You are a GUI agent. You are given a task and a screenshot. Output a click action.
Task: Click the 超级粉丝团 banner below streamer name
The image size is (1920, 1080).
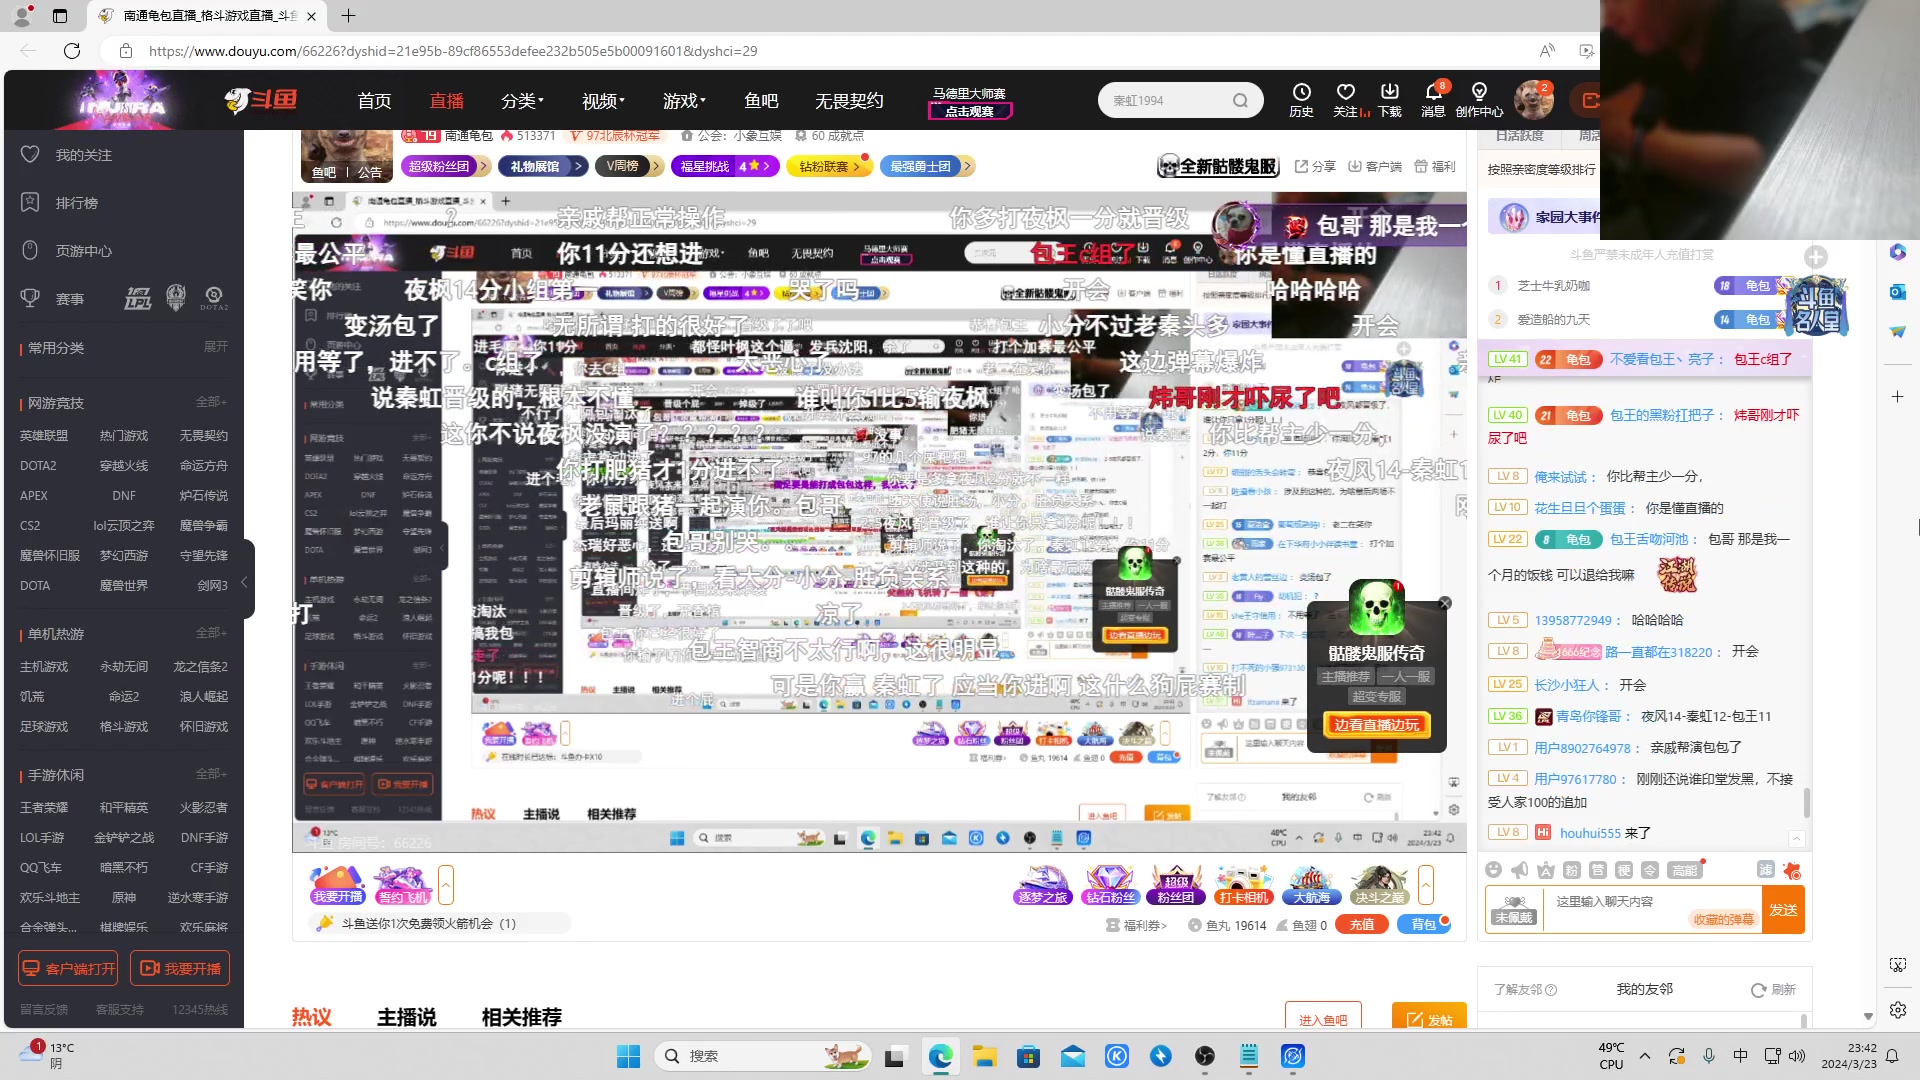click(446, 166)
